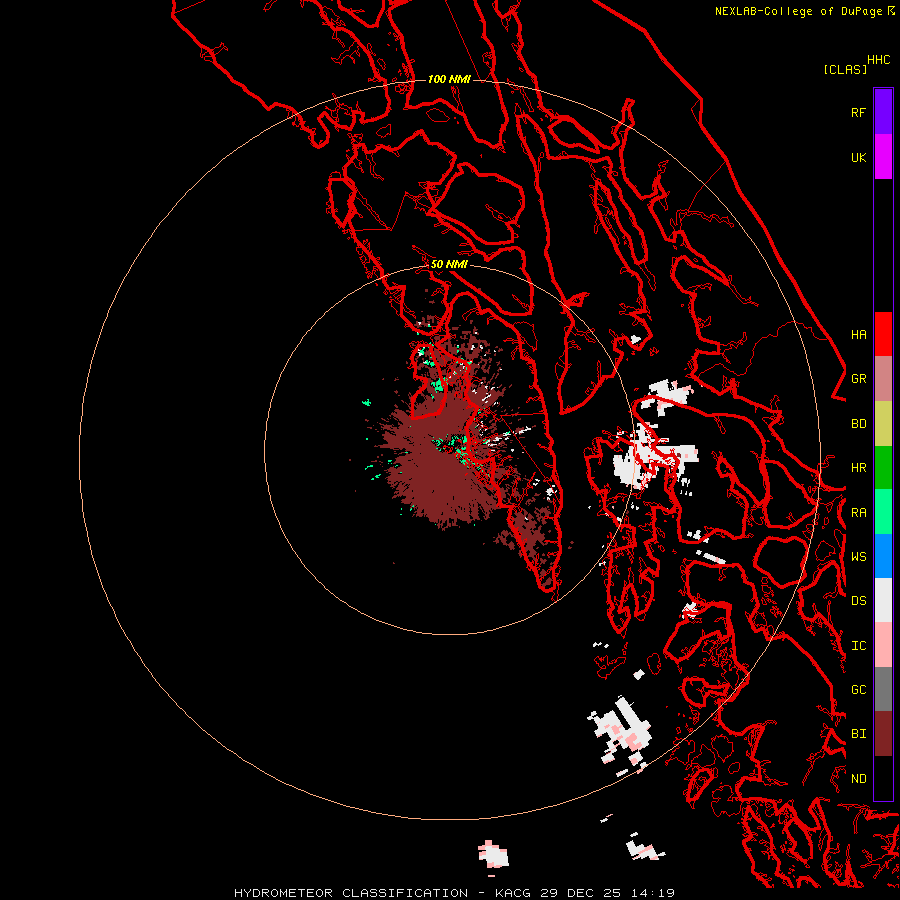Click the GR legend label
900x900 pixels.
(x=858, y=378)
